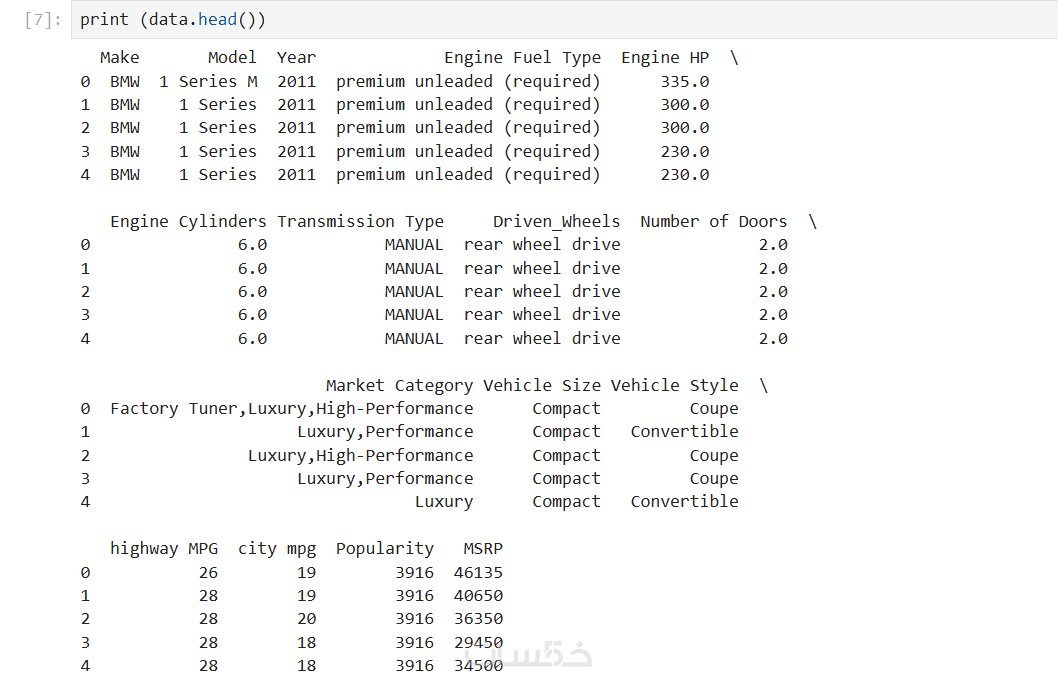Image resolution: width=1058 pixels, height=681 pixels.
Task: Click the 'Engine Cylinders' column header
Action: [188, 222]
